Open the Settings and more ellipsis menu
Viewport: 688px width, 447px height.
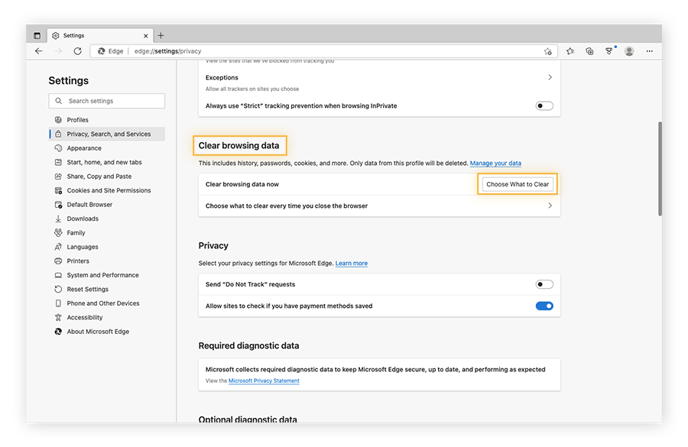click(x=649, y=51)
